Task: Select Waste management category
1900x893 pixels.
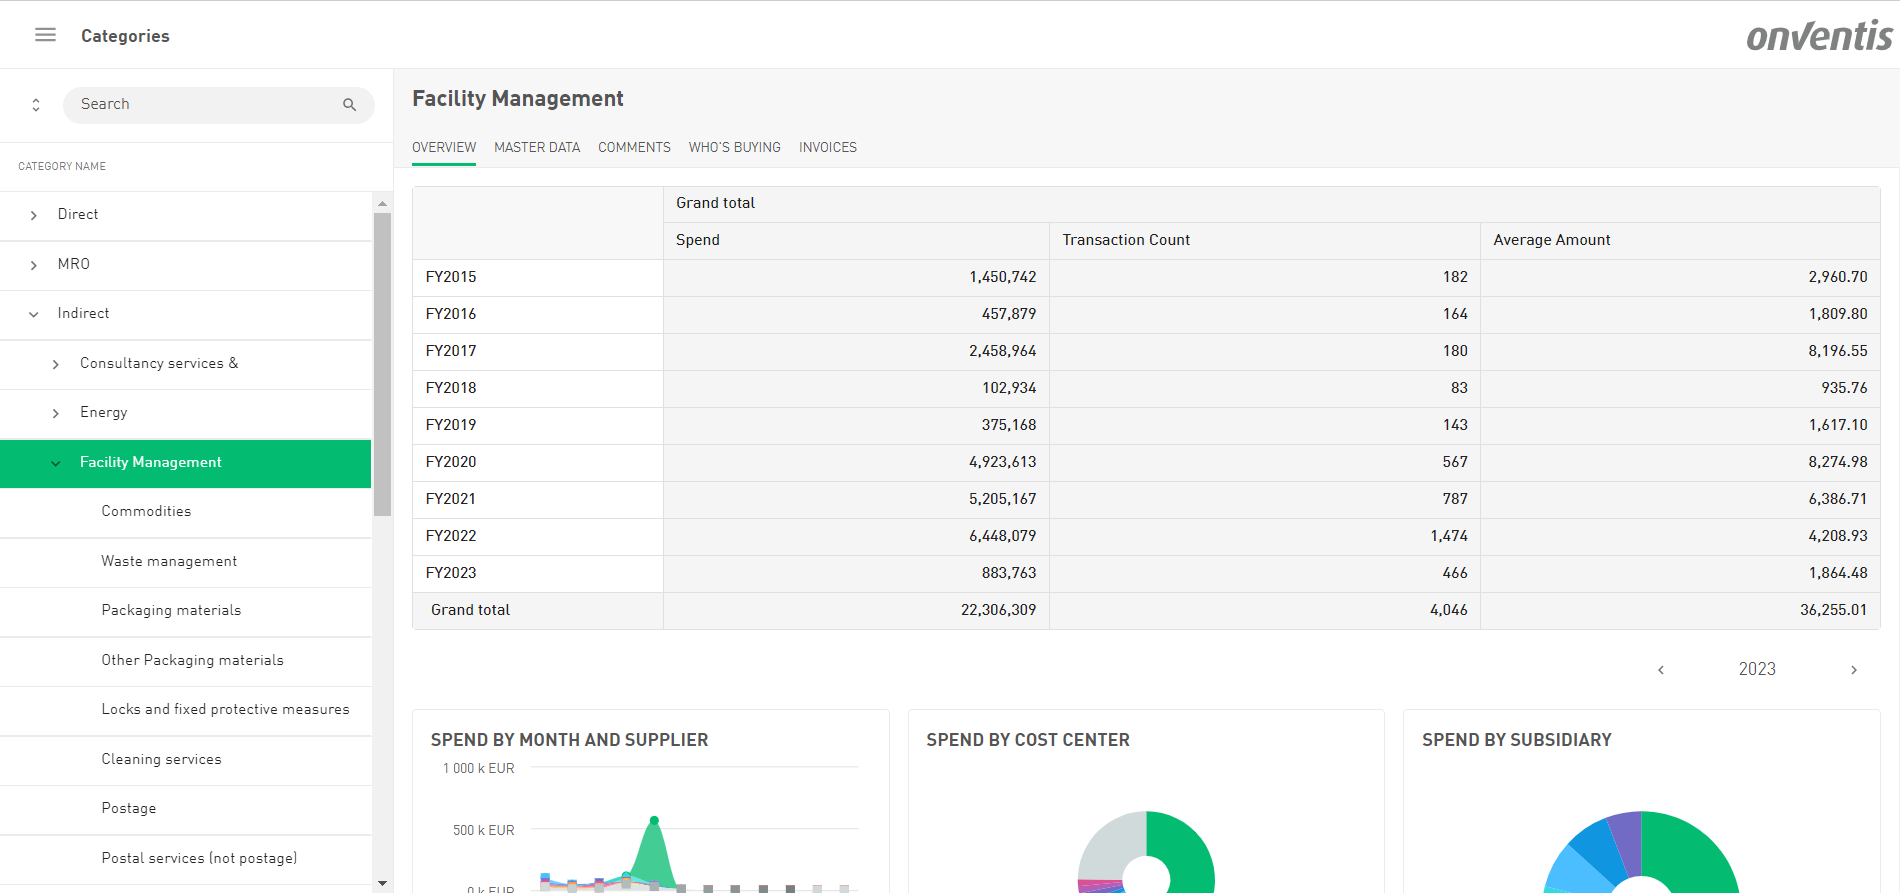Action: [169, 561]
